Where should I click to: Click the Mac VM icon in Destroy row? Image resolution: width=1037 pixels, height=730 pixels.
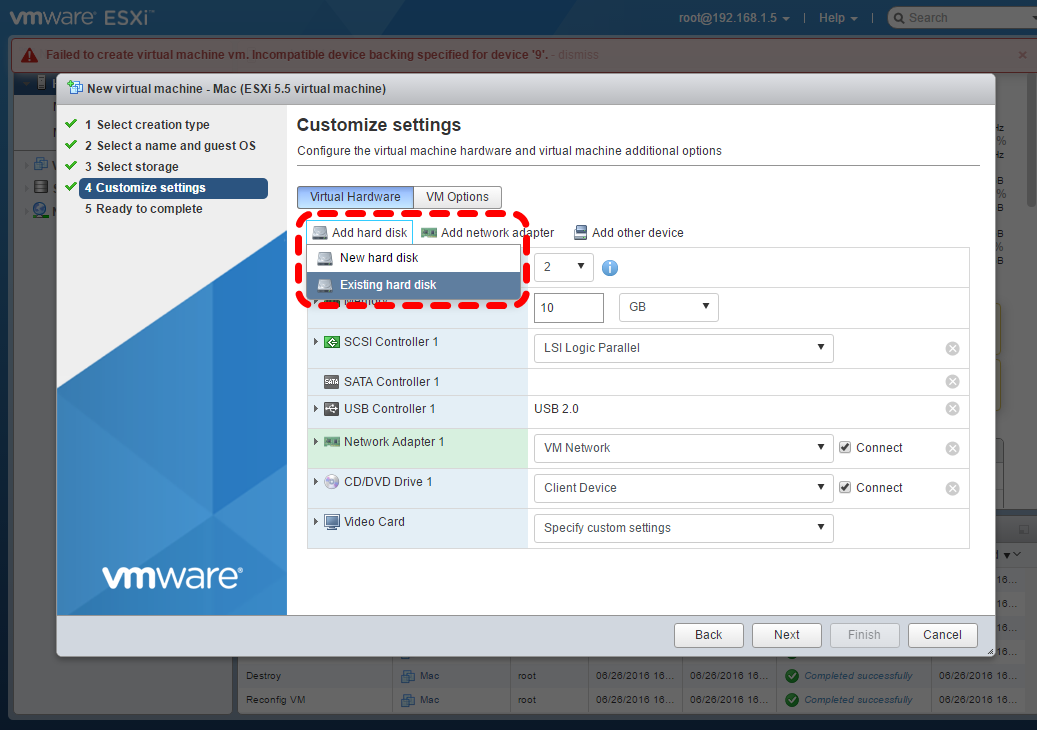point(408,676)
